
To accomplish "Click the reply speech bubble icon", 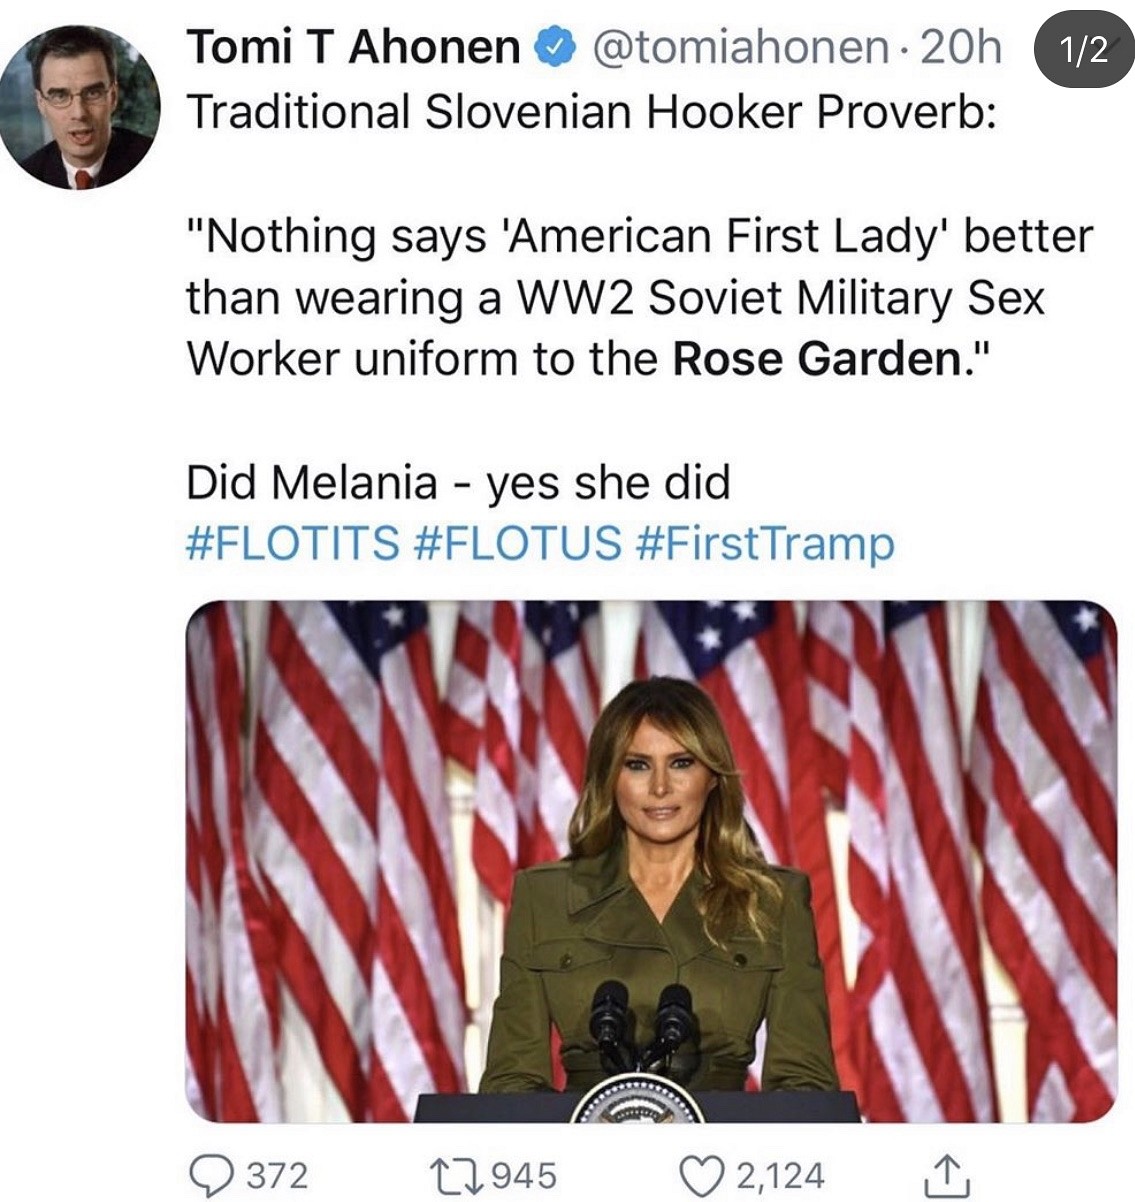I will click(x=210, y=1175).
